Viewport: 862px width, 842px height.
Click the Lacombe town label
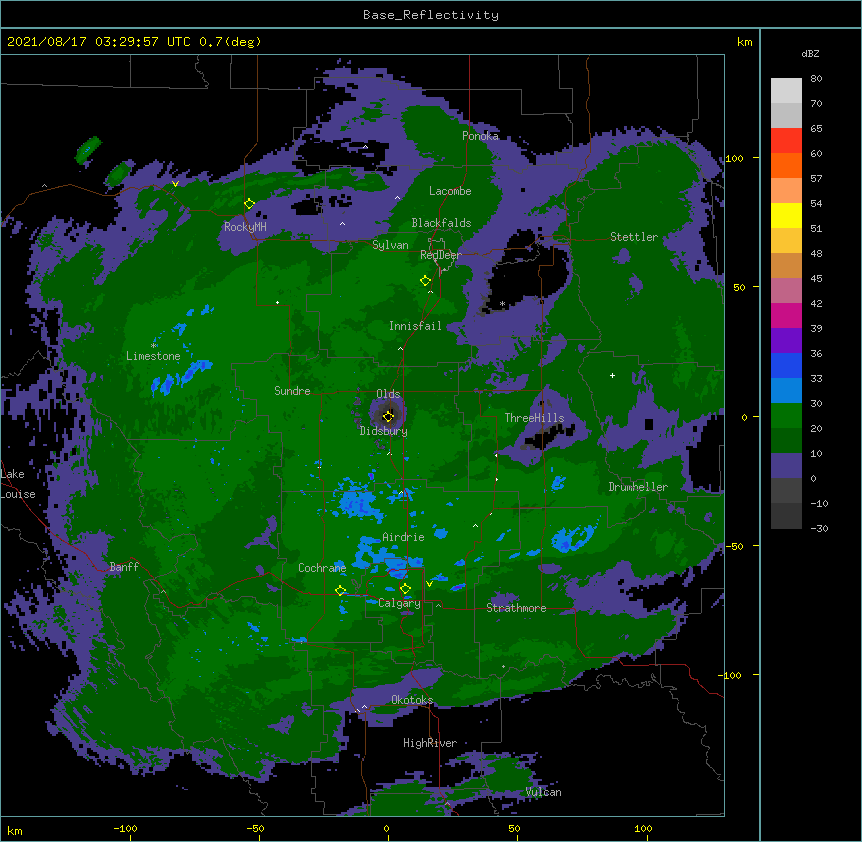450,191
